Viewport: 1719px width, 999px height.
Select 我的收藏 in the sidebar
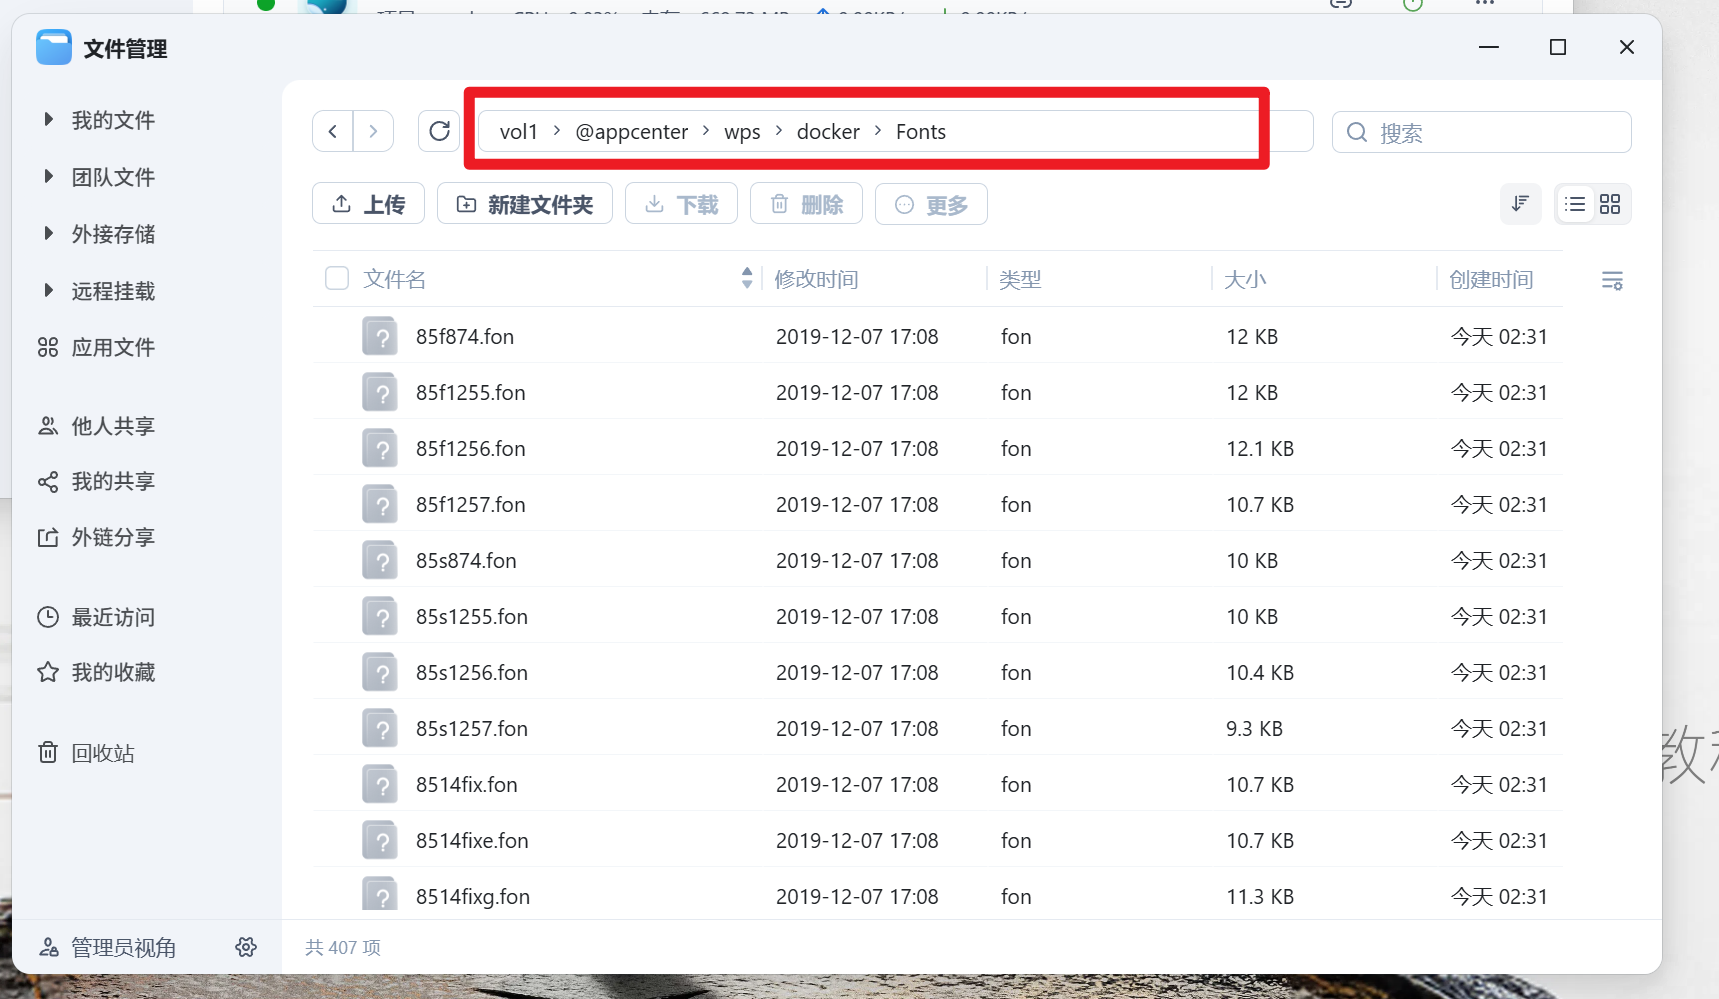point(112,672)
